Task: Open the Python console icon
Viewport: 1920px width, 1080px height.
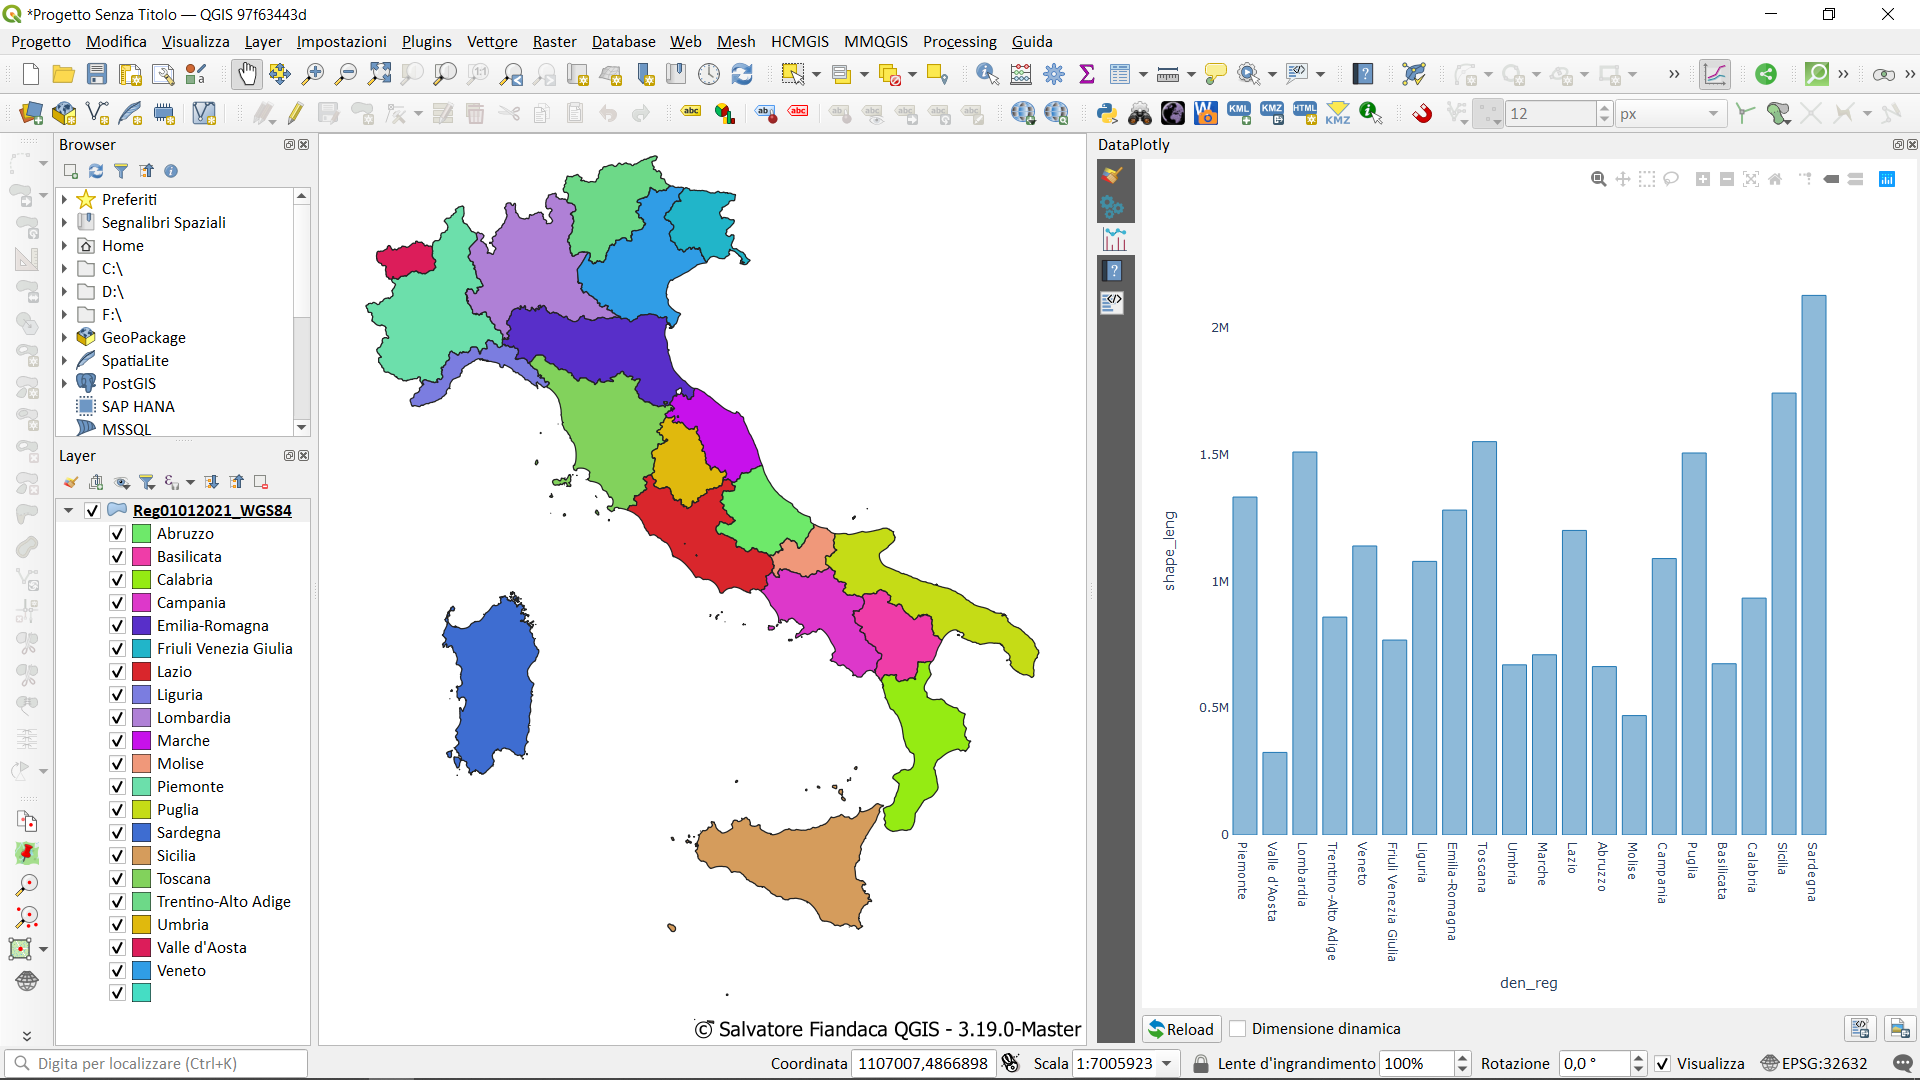Action: 1107,113
